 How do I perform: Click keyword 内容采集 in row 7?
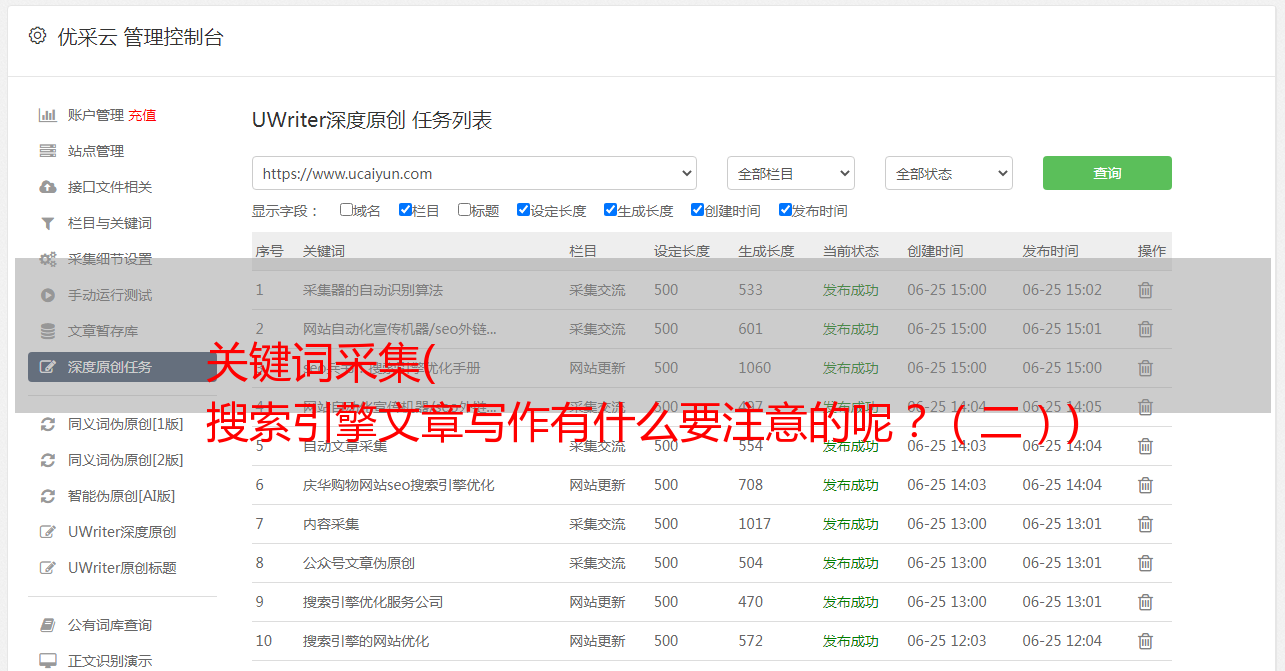coord(331,524)
